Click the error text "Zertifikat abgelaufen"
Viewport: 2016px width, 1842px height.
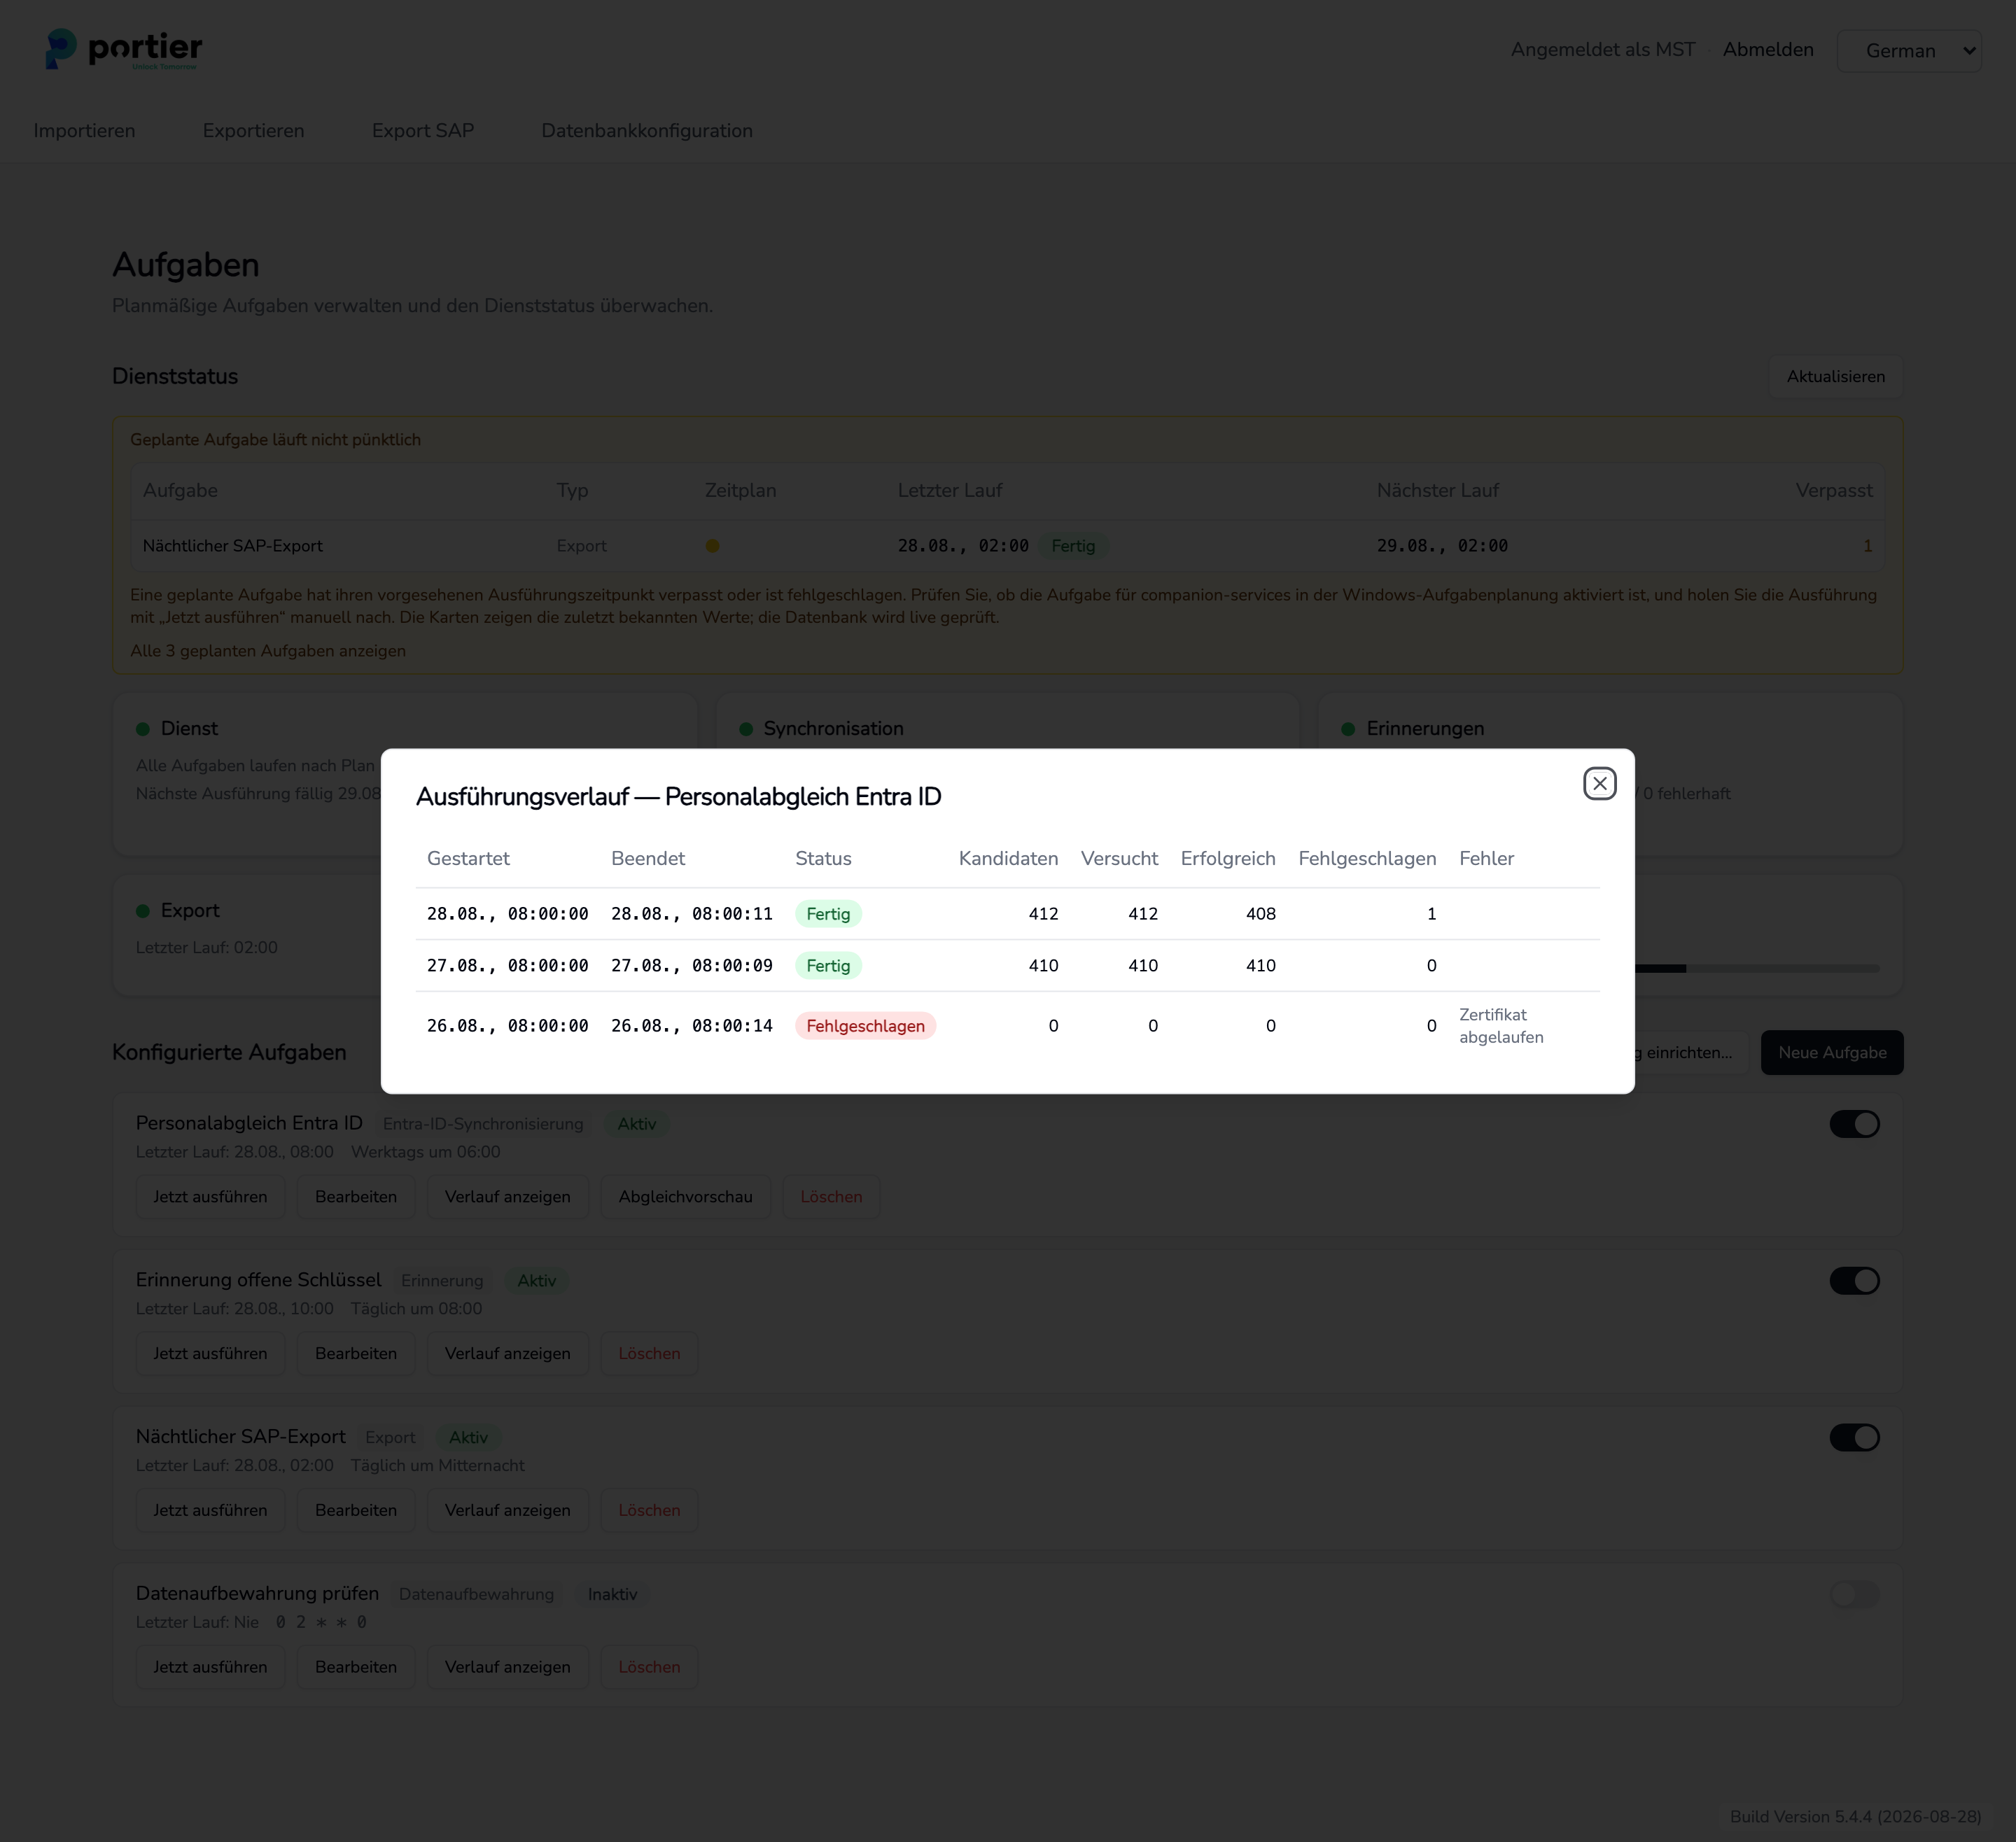[1501, 1026]
